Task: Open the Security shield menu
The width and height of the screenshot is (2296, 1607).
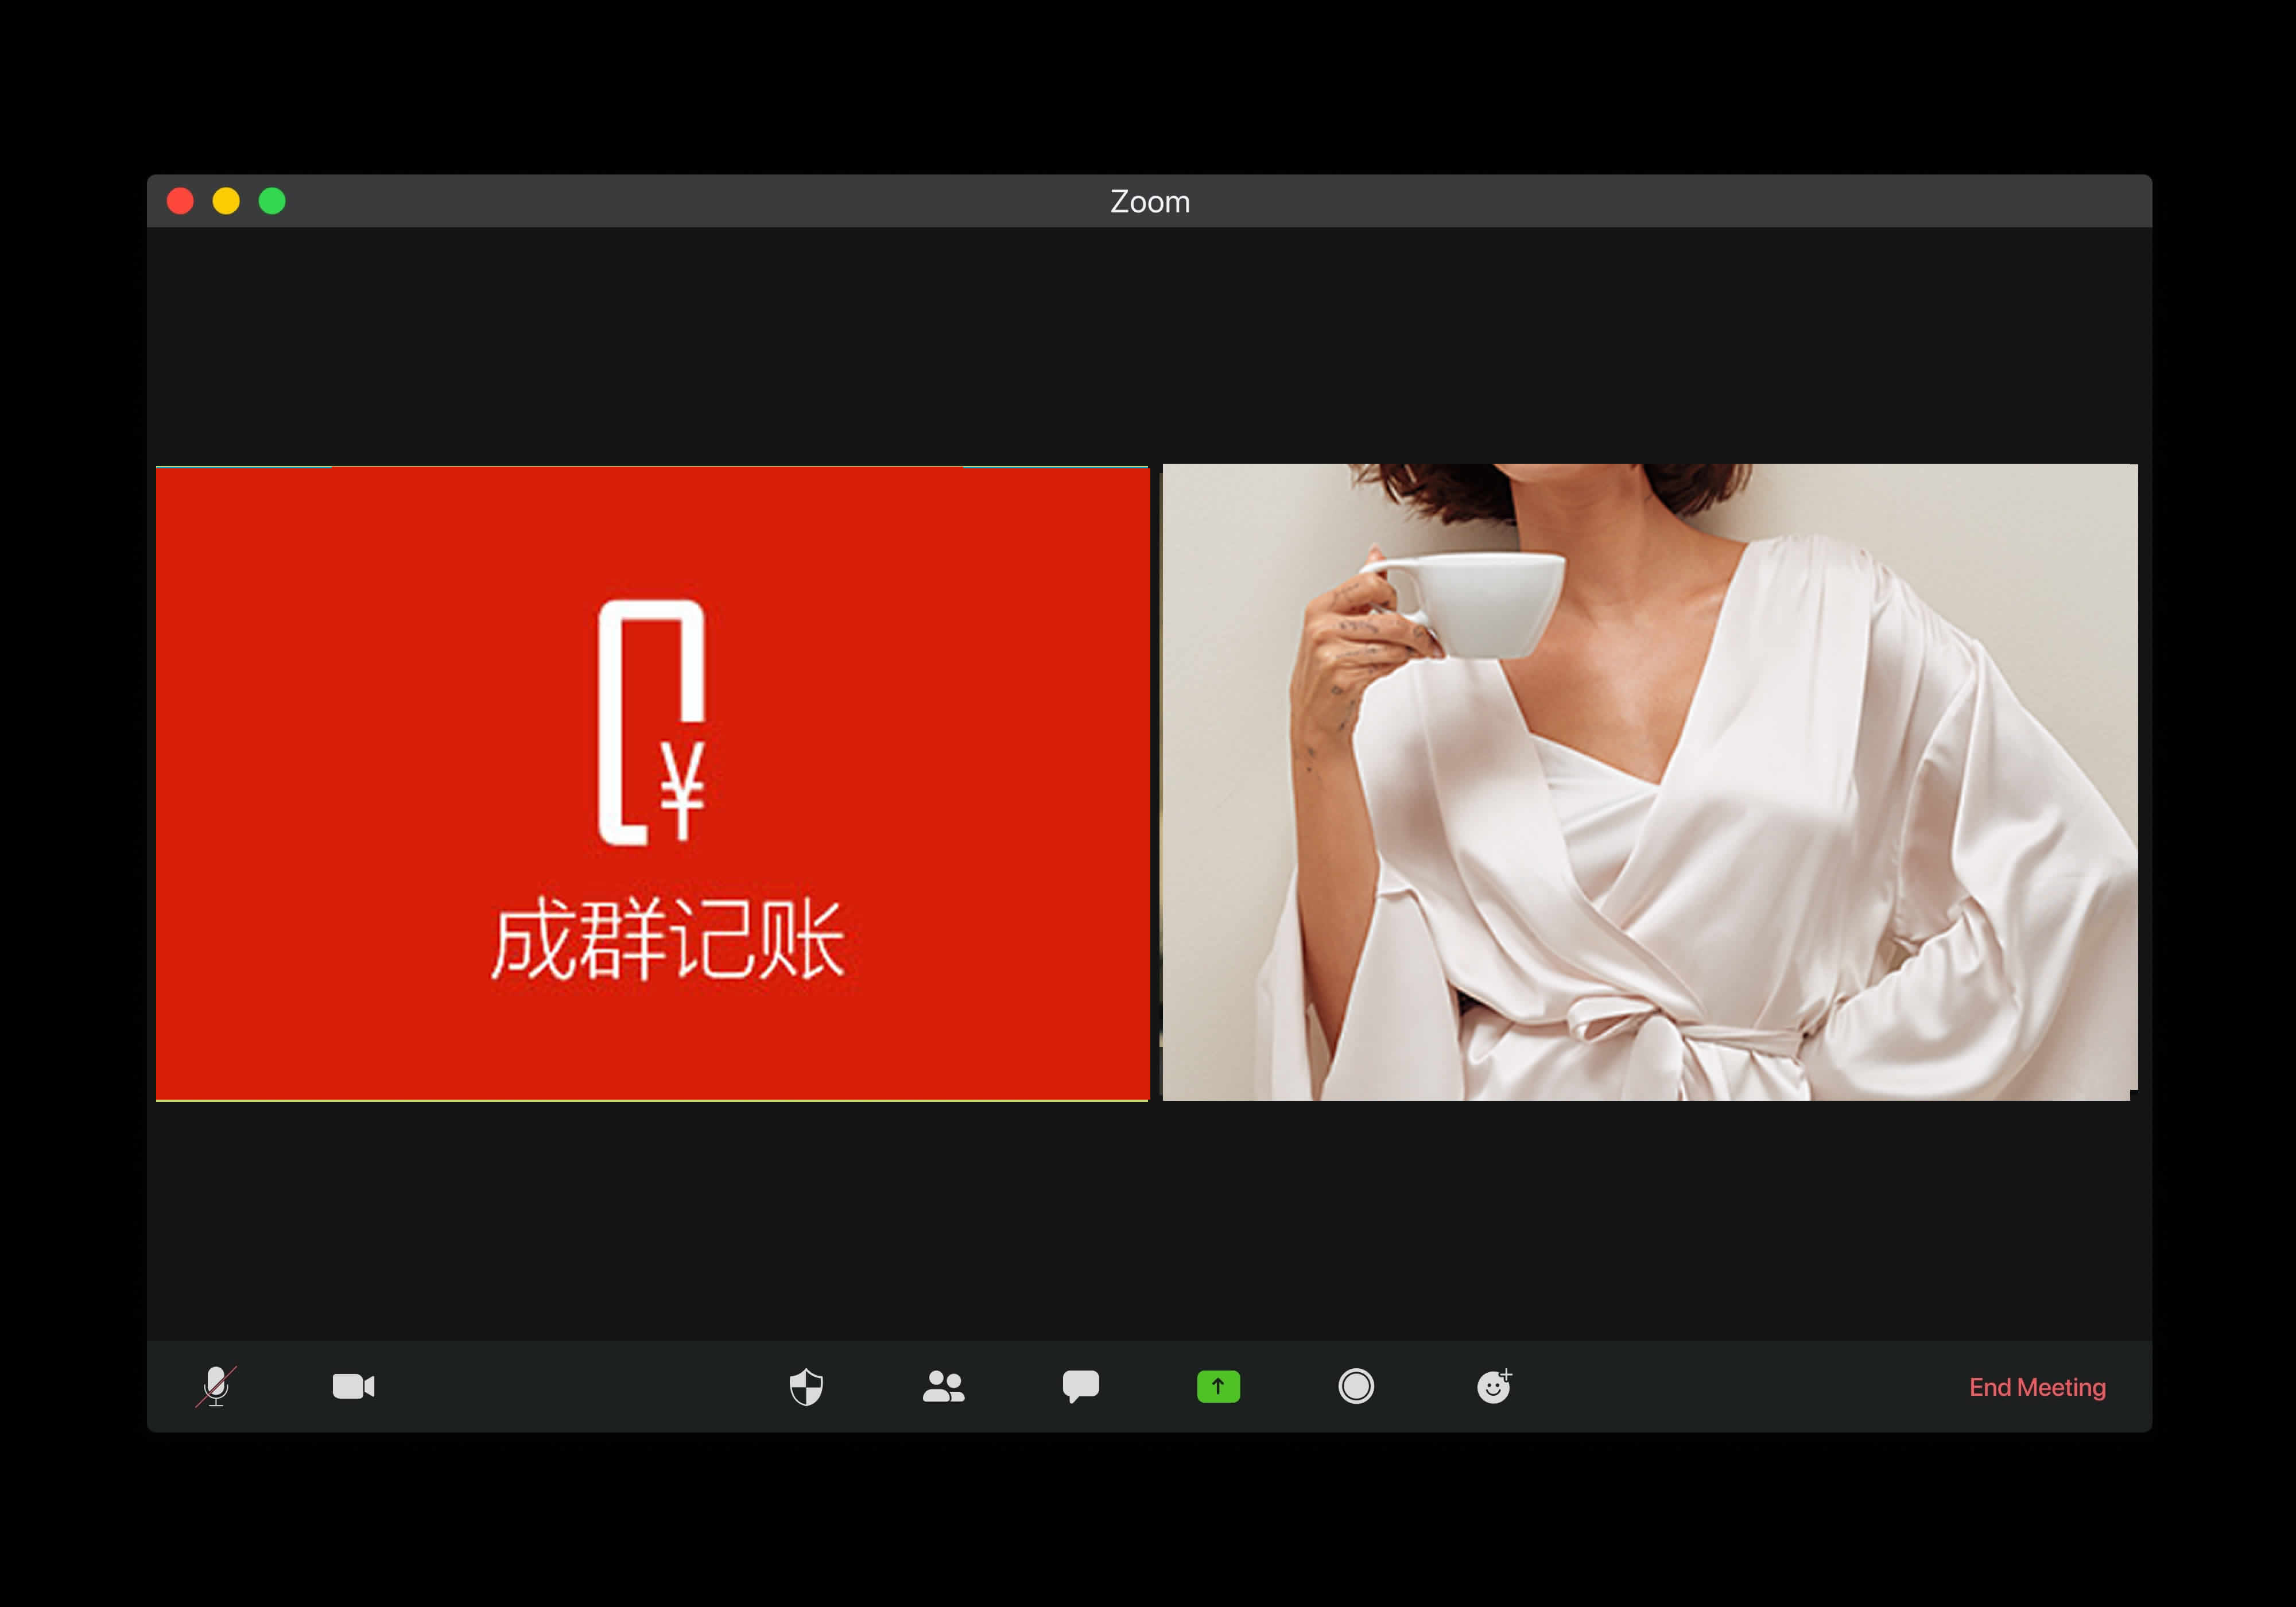Action: tap(806, 1386)
